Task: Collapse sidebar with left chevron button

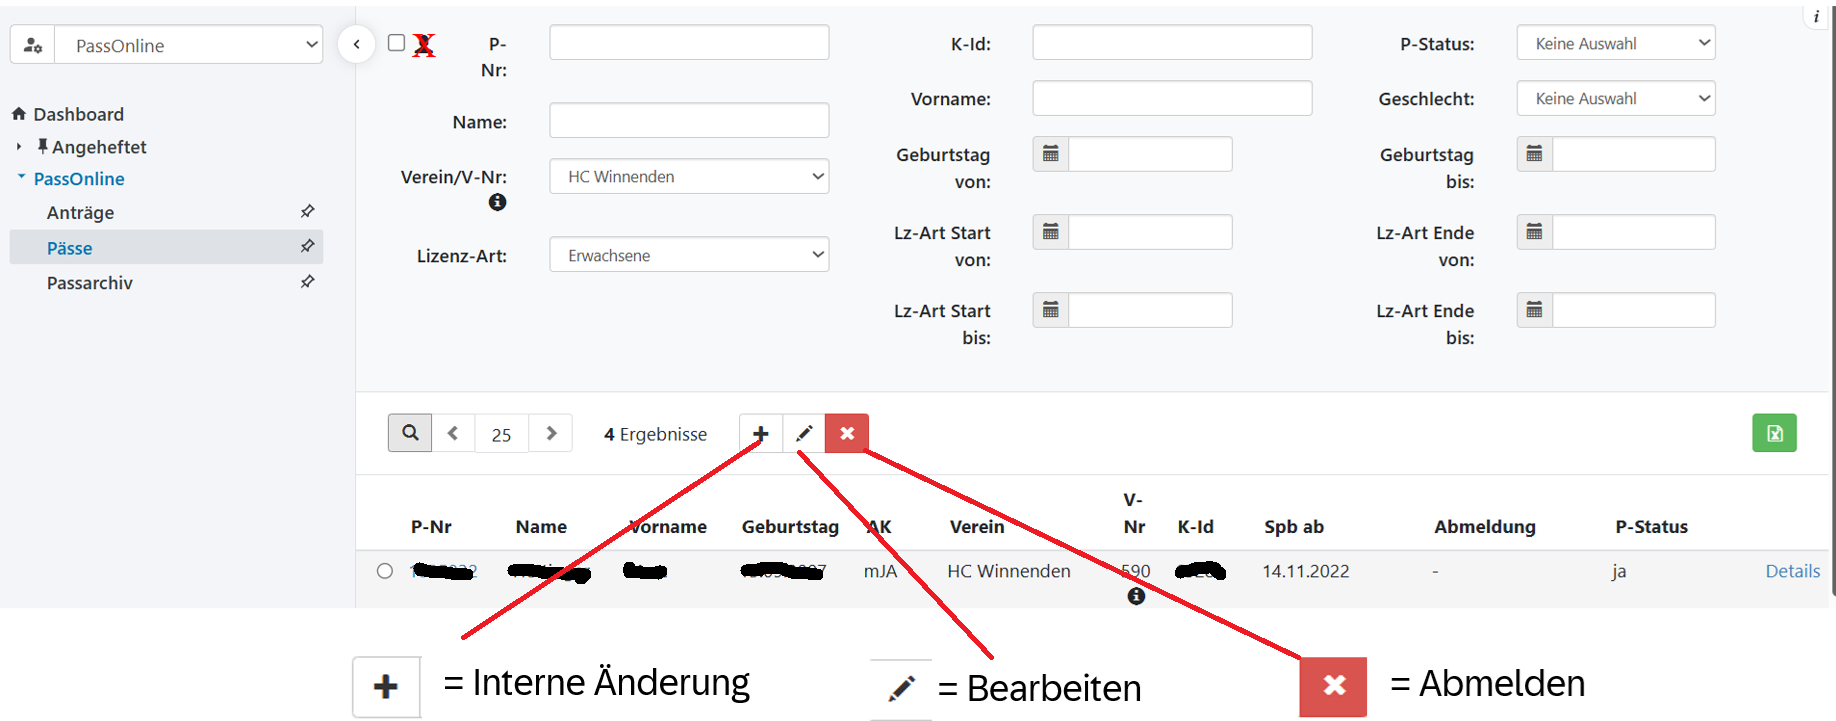Action: pos(356,44)
